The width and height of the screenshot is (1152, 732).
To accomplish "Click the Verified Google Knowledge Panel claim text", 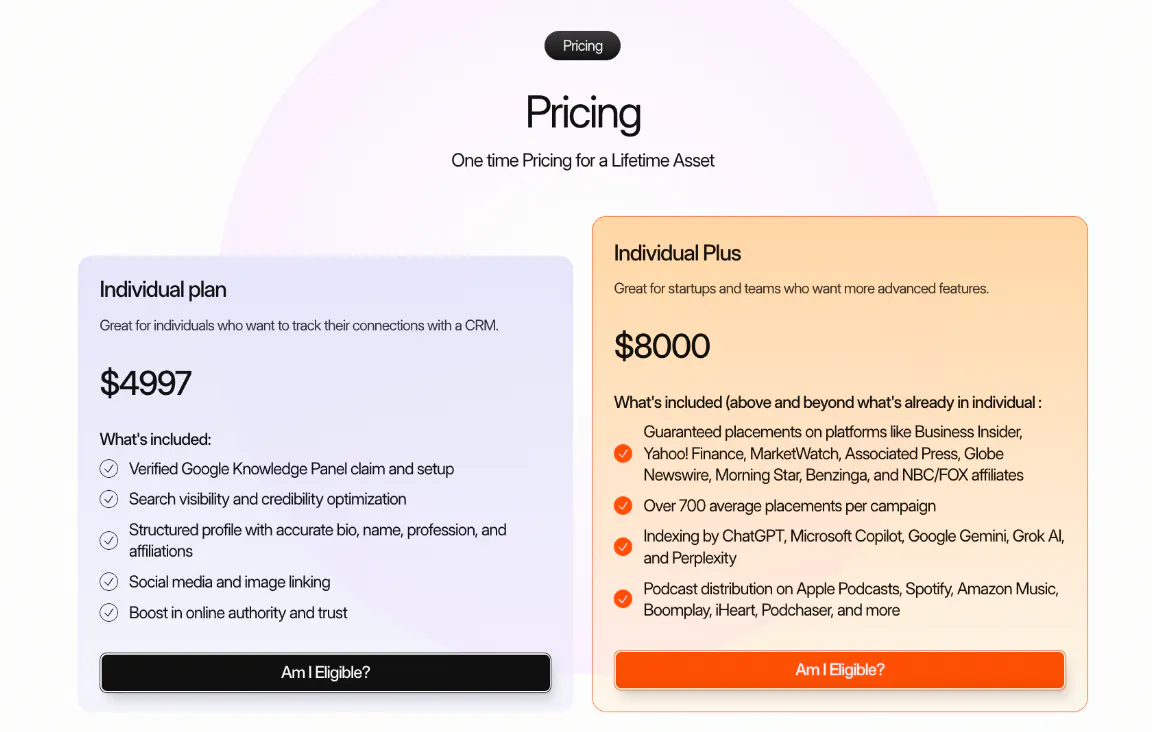I will pos(292,469).
